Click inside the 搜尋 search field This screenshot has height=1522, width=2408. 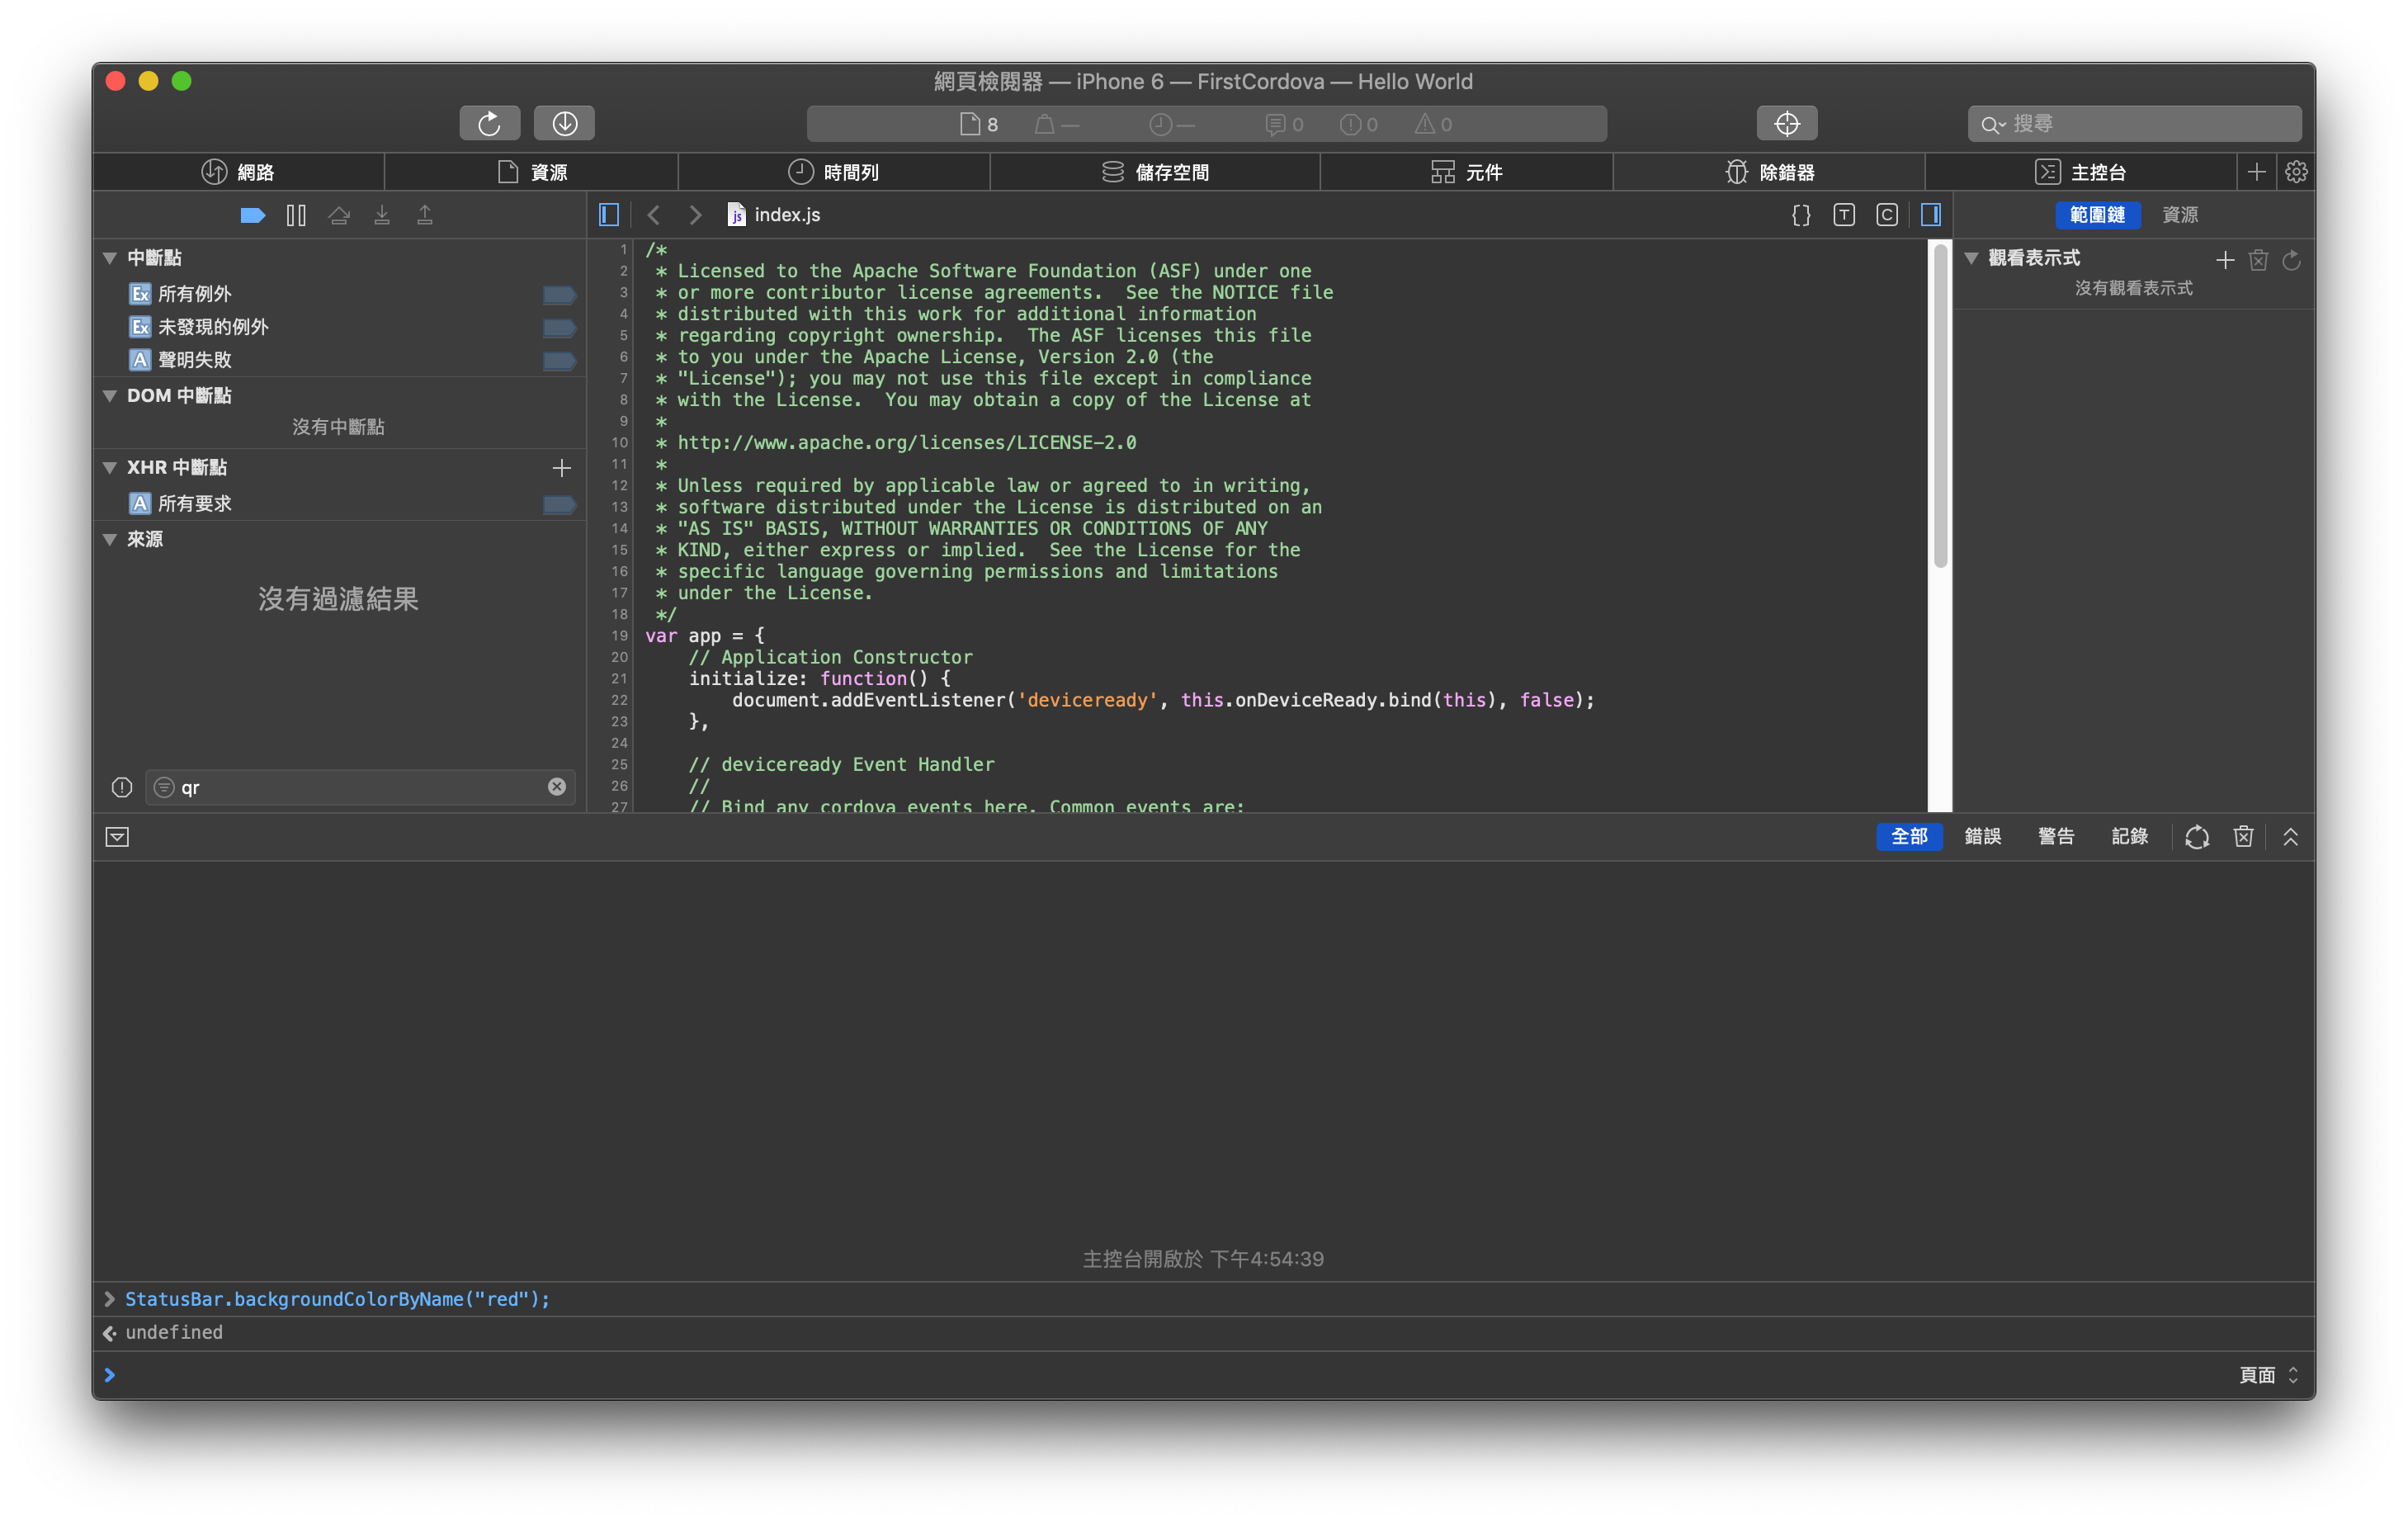2133,123
